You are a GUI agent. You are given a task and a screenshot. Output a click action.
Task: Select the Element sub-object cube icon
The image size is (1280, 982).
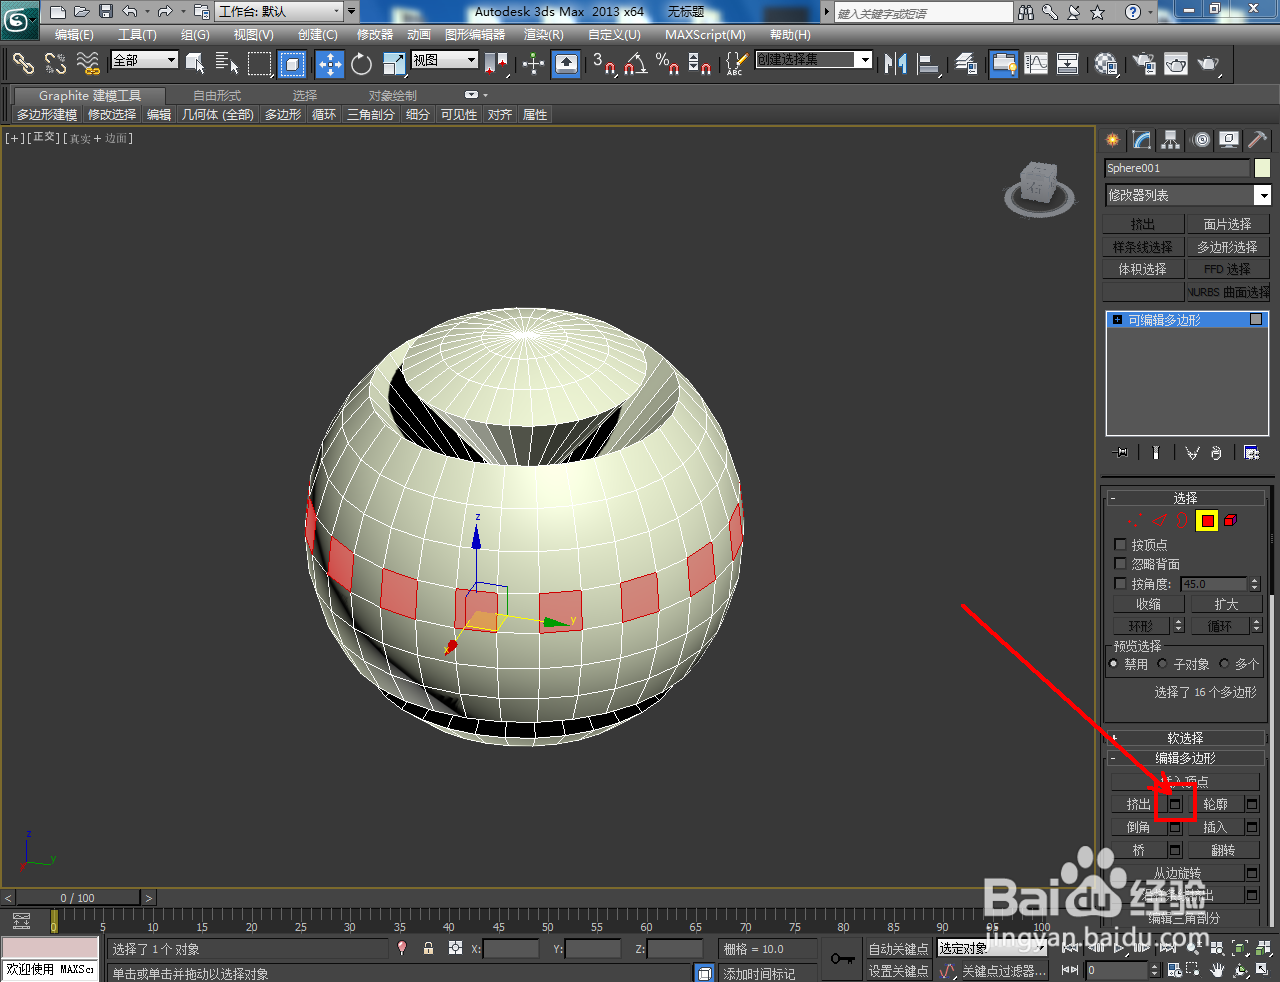[x=1230, y=520]
